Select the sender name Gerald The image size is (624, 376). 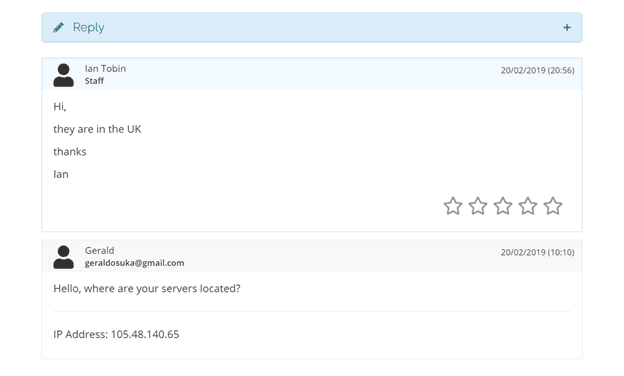coord(99,250)
